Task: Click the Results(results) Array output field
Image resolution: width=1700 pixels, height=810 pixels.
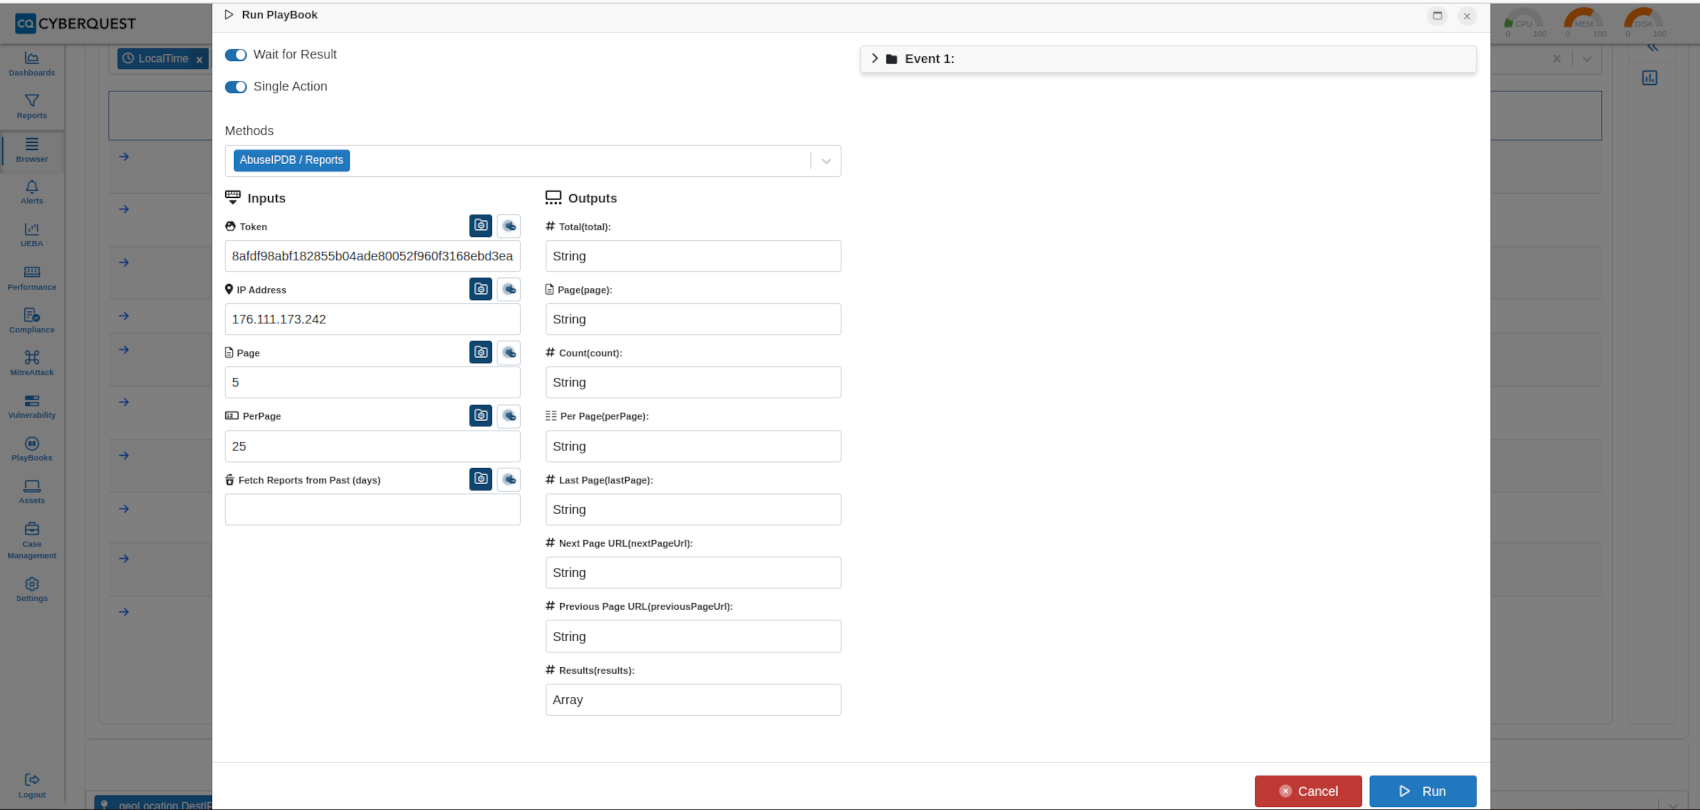Action: [x=693, y=700]
